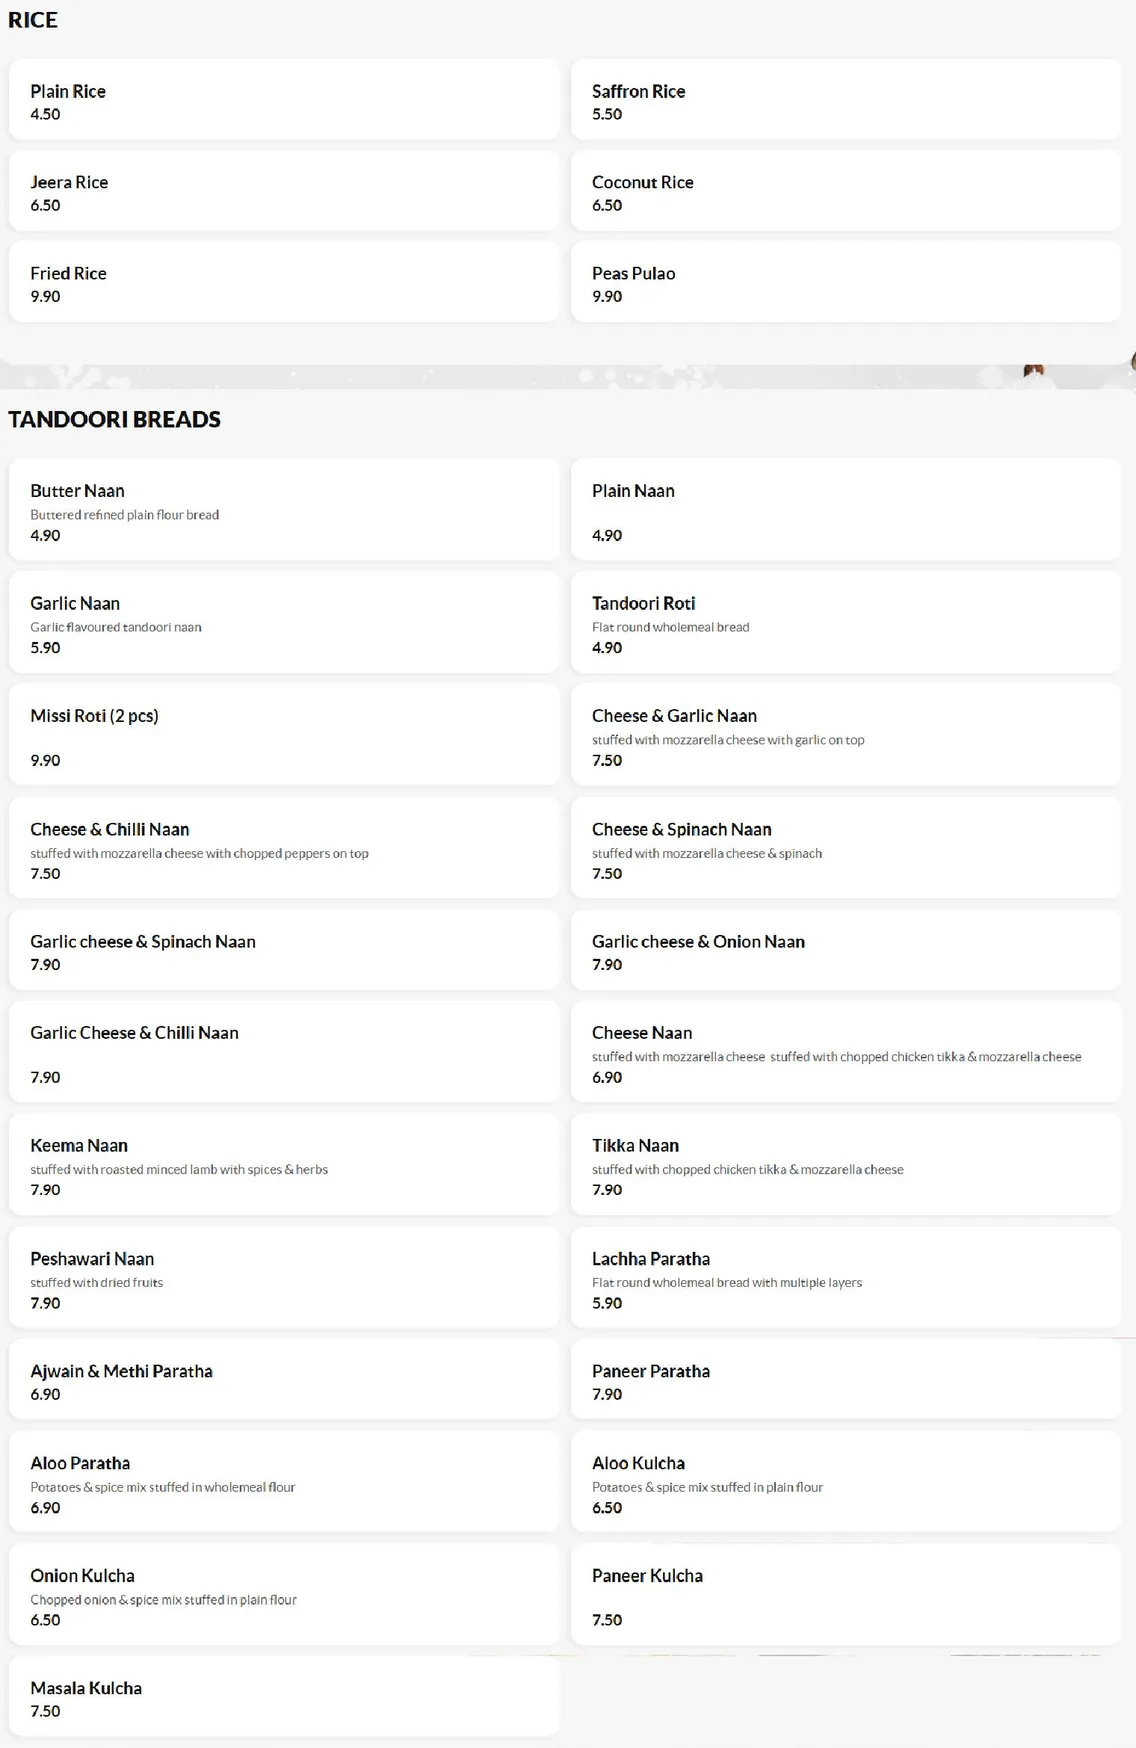Pick the Peshawari Naan item
The width and height of the screenshot is (1136, 1748).
tap(284, 1278)
